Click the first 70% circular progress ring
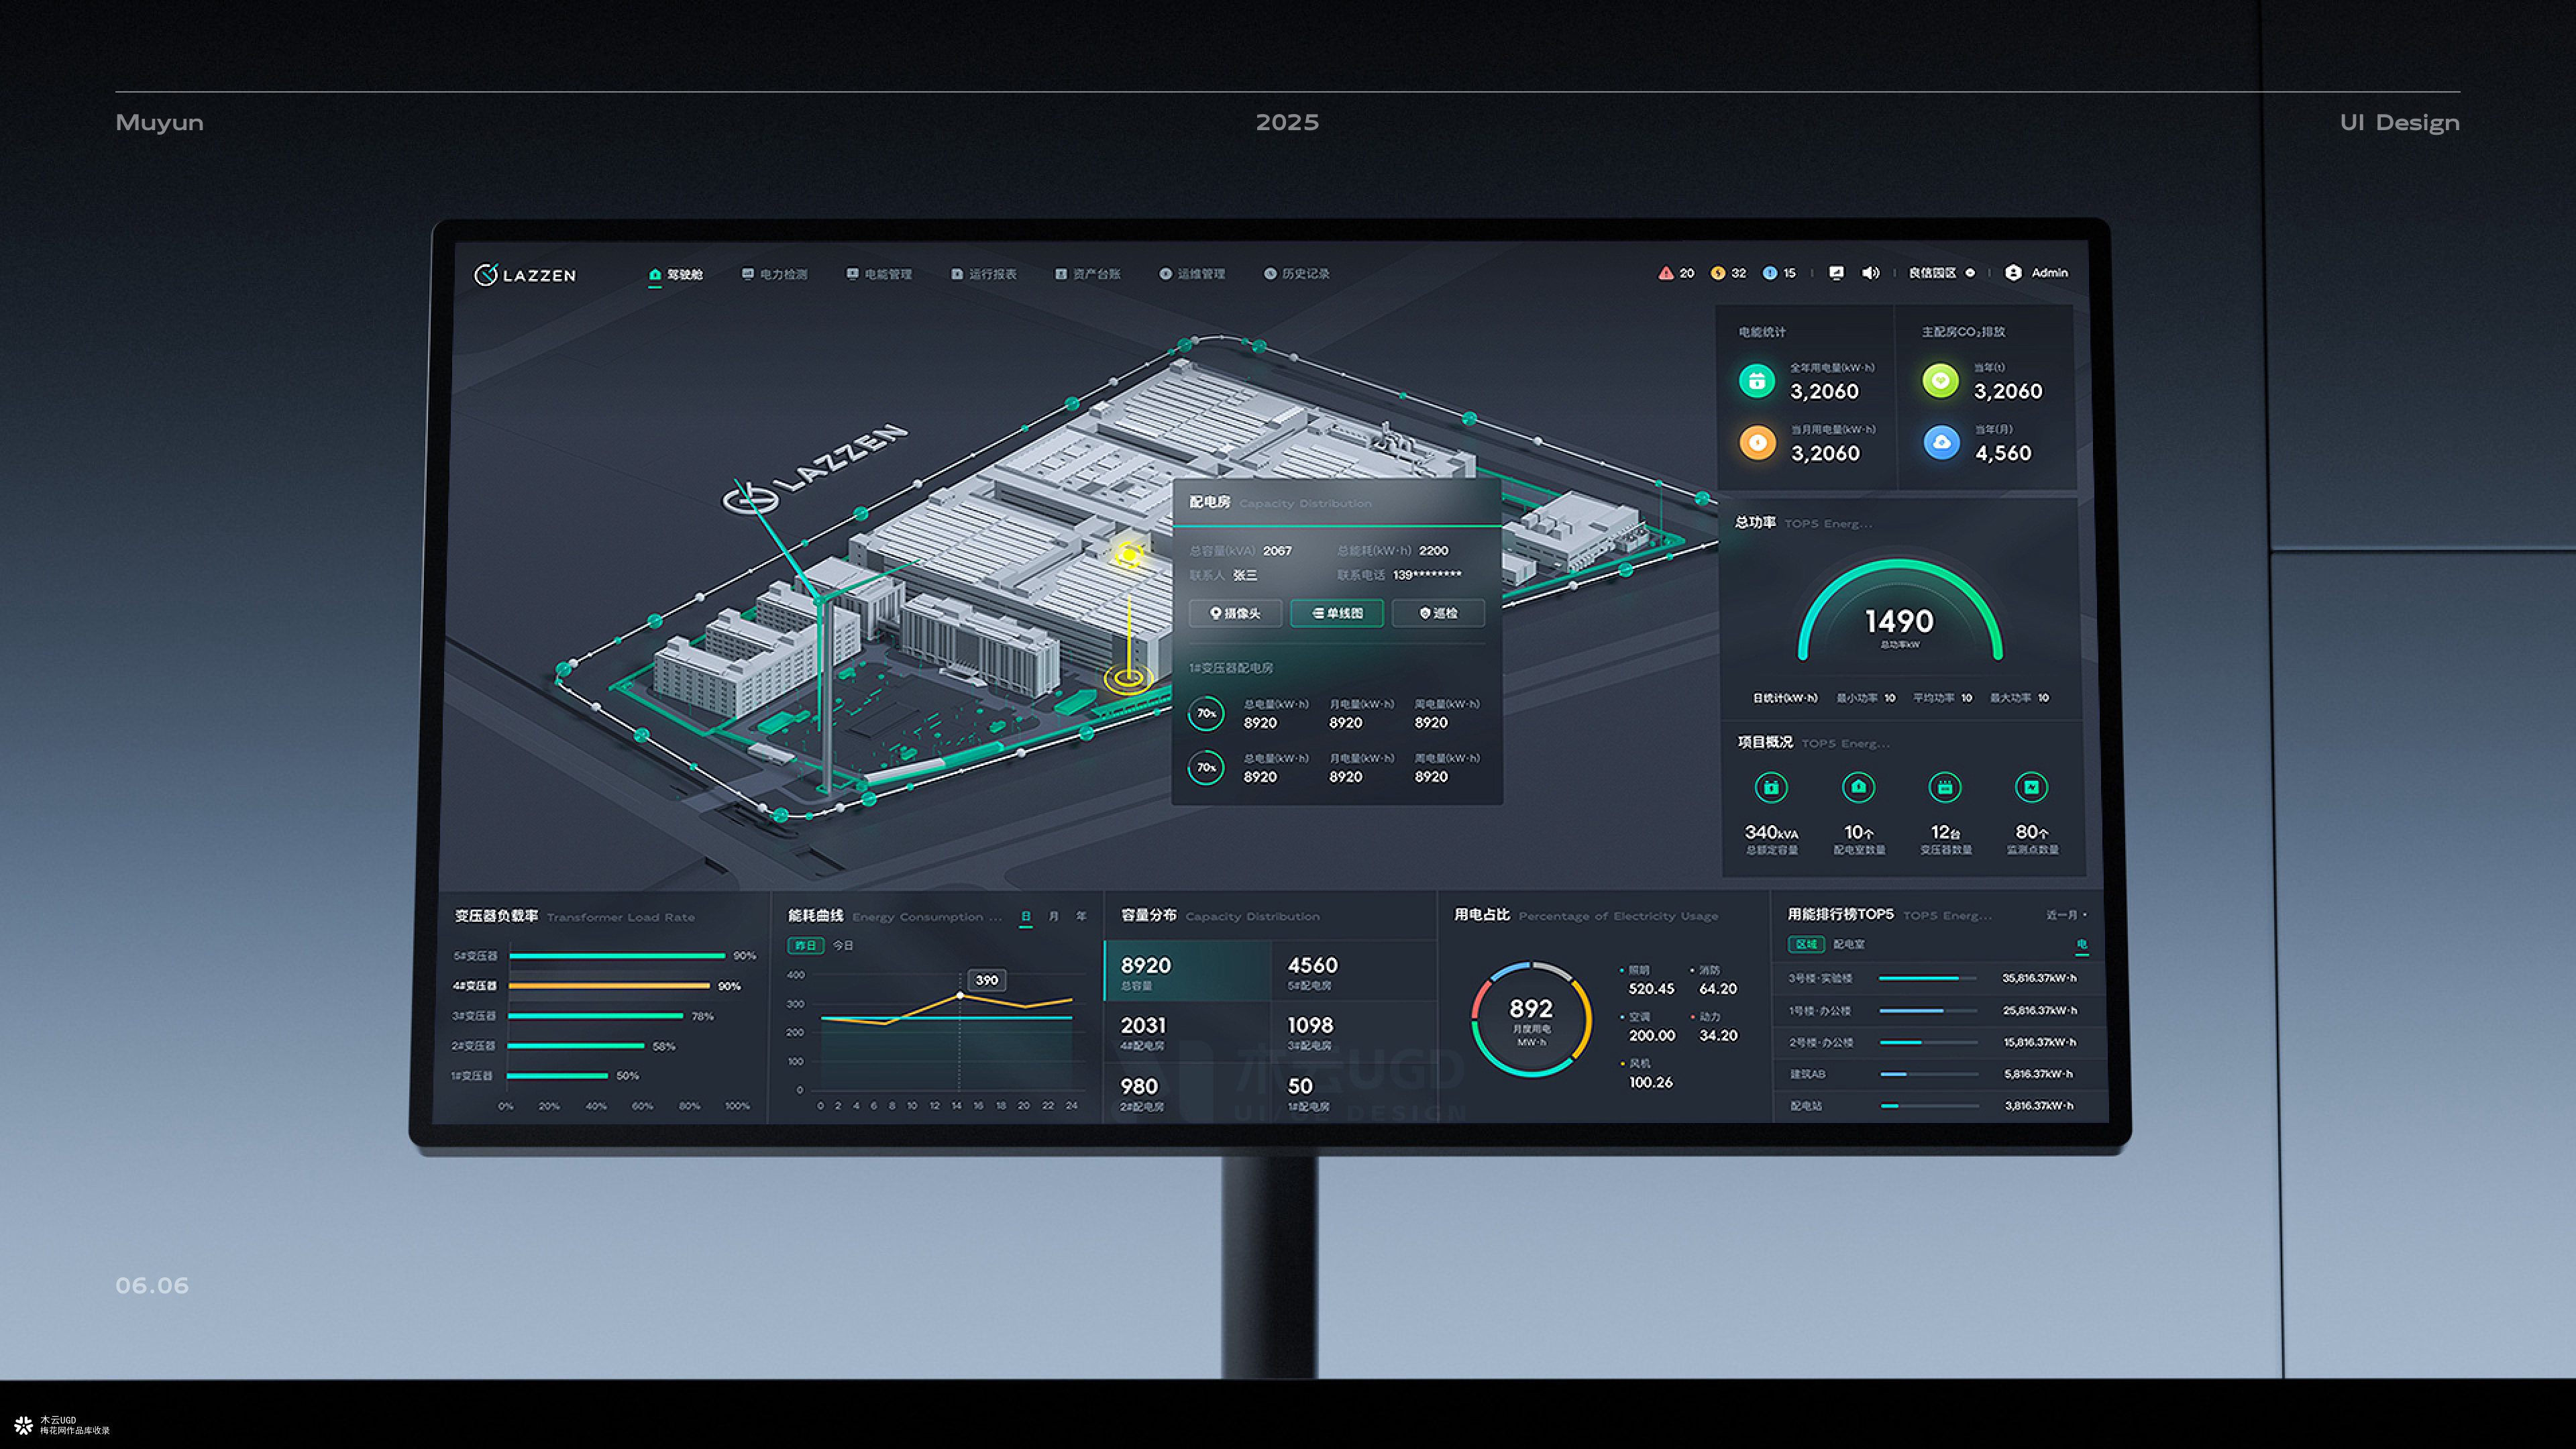Viewport: 2576px width, 1449px height. 1207,714
